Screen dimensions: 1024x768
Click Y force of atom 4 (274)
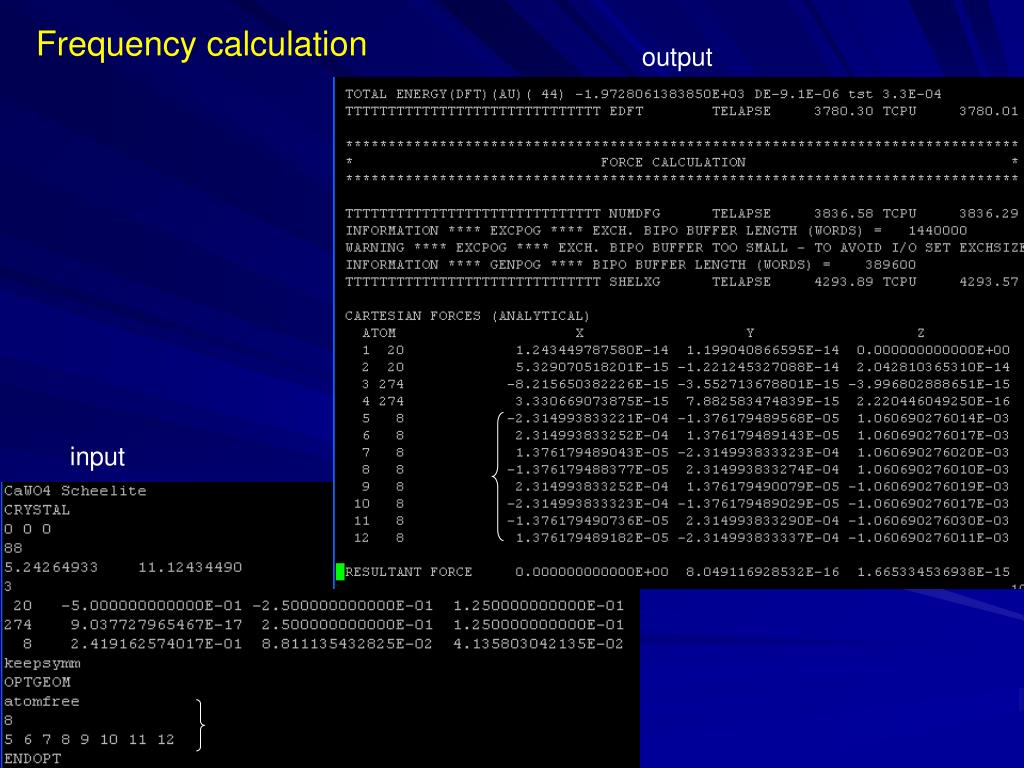(x=762, y=401)
